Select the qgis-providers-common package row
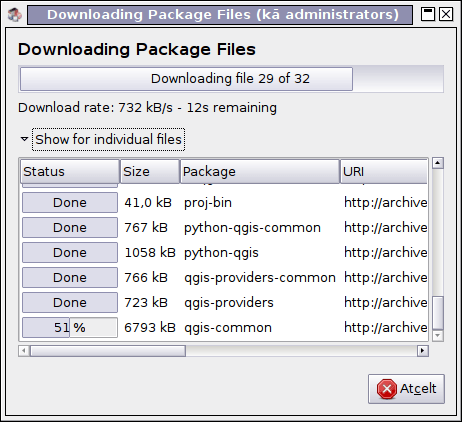 (224, 278)
